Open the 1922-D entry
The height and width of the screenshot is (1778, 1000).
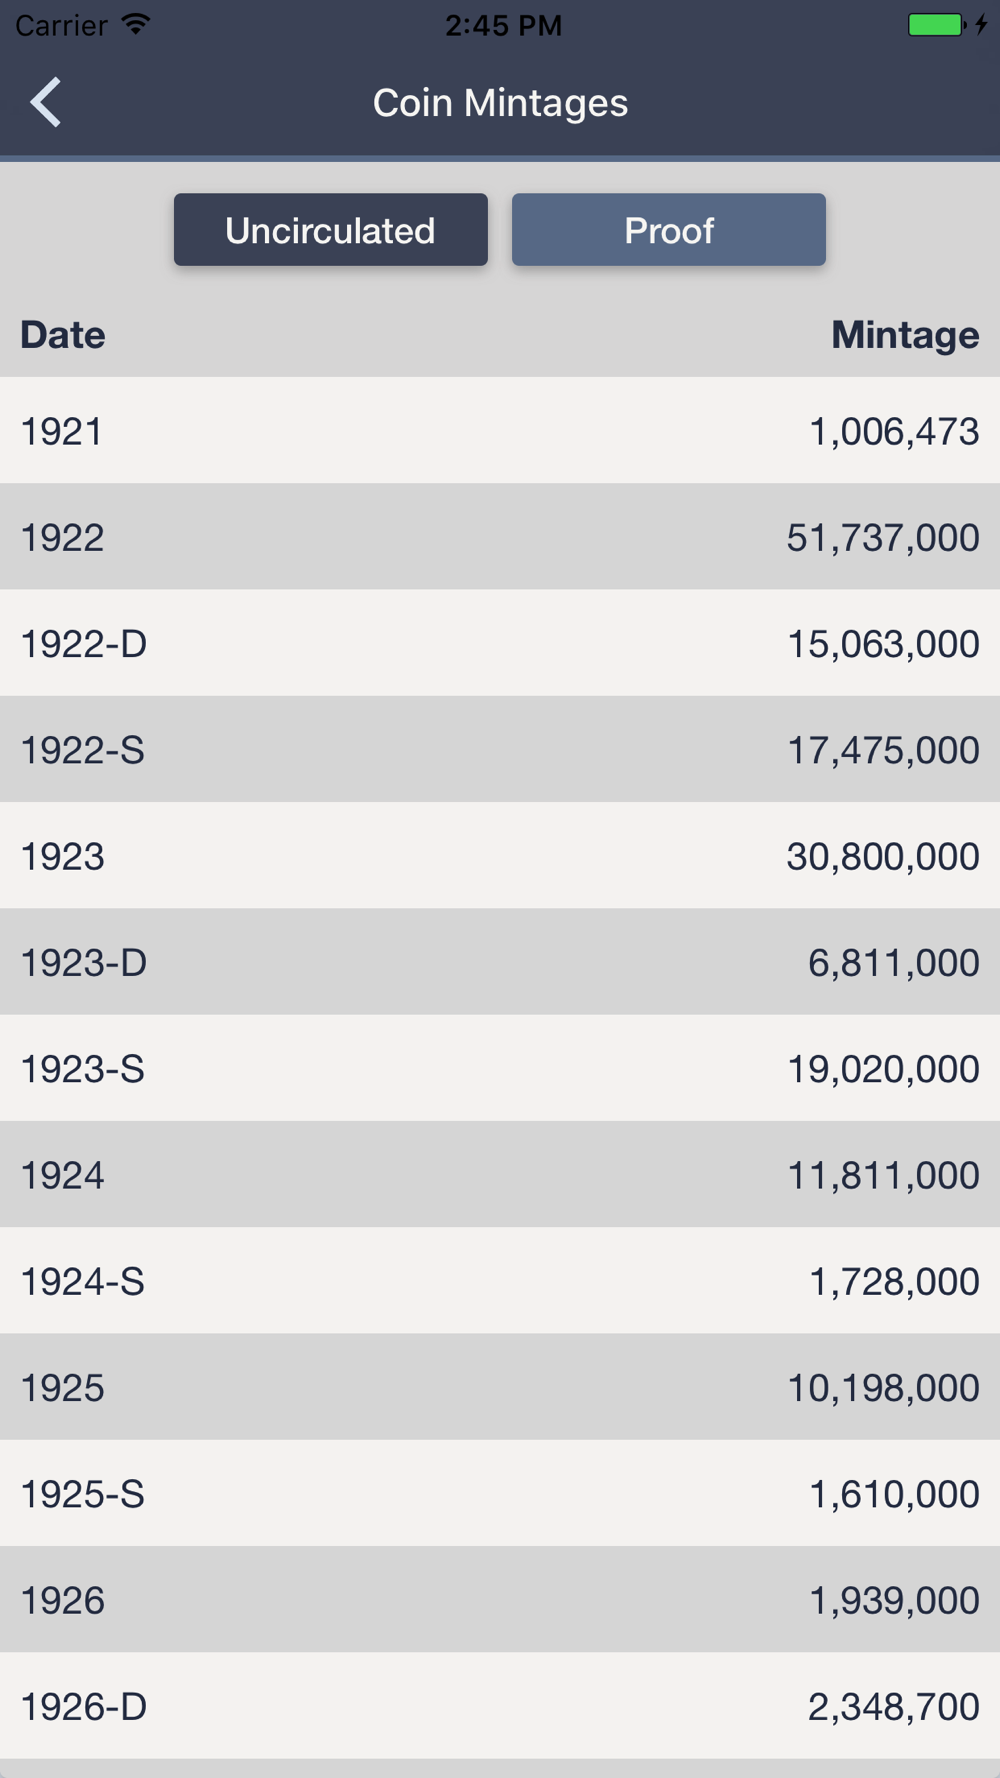click(x=500, y=643)
